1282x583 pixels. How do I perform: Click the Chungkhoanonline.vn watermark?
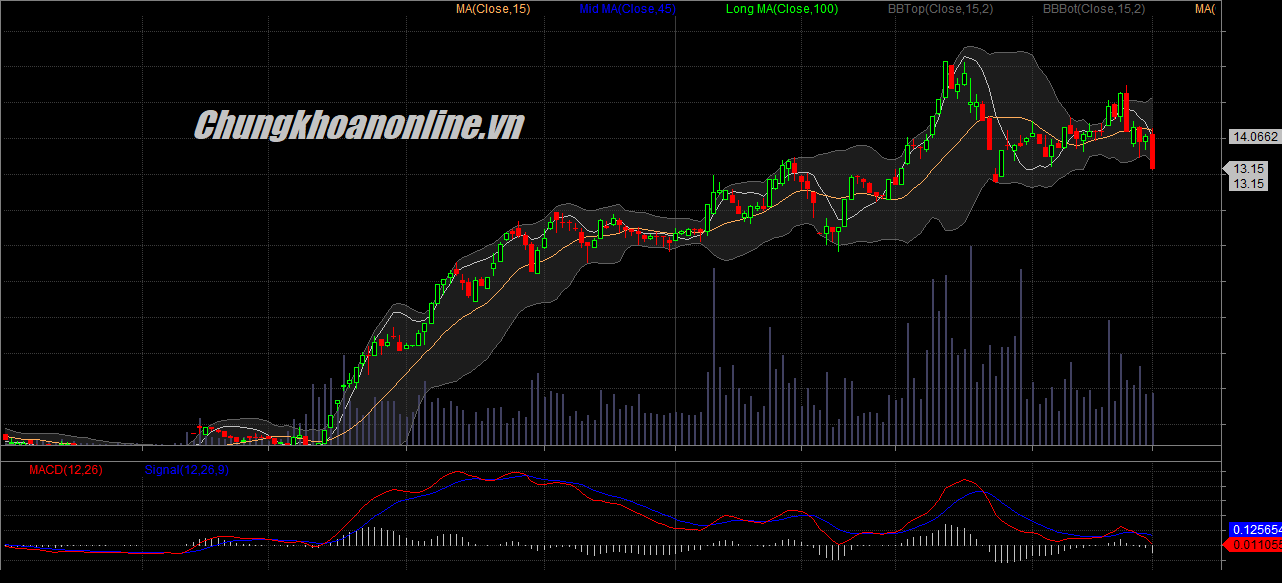point(358,126)
